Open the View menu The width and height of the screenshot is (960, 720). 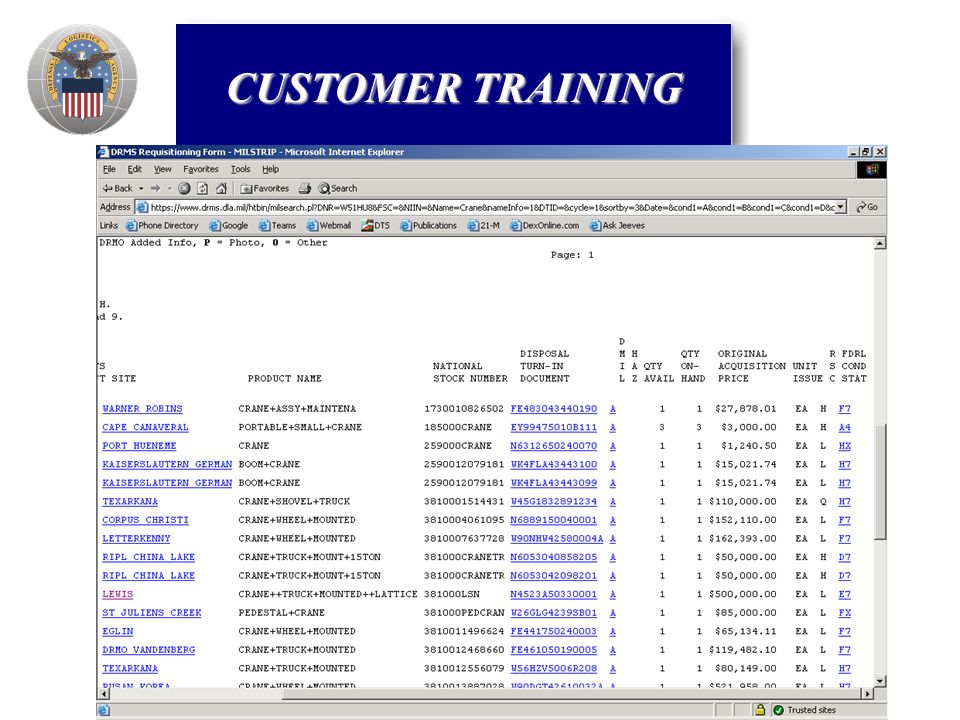[x=162, y=169]
